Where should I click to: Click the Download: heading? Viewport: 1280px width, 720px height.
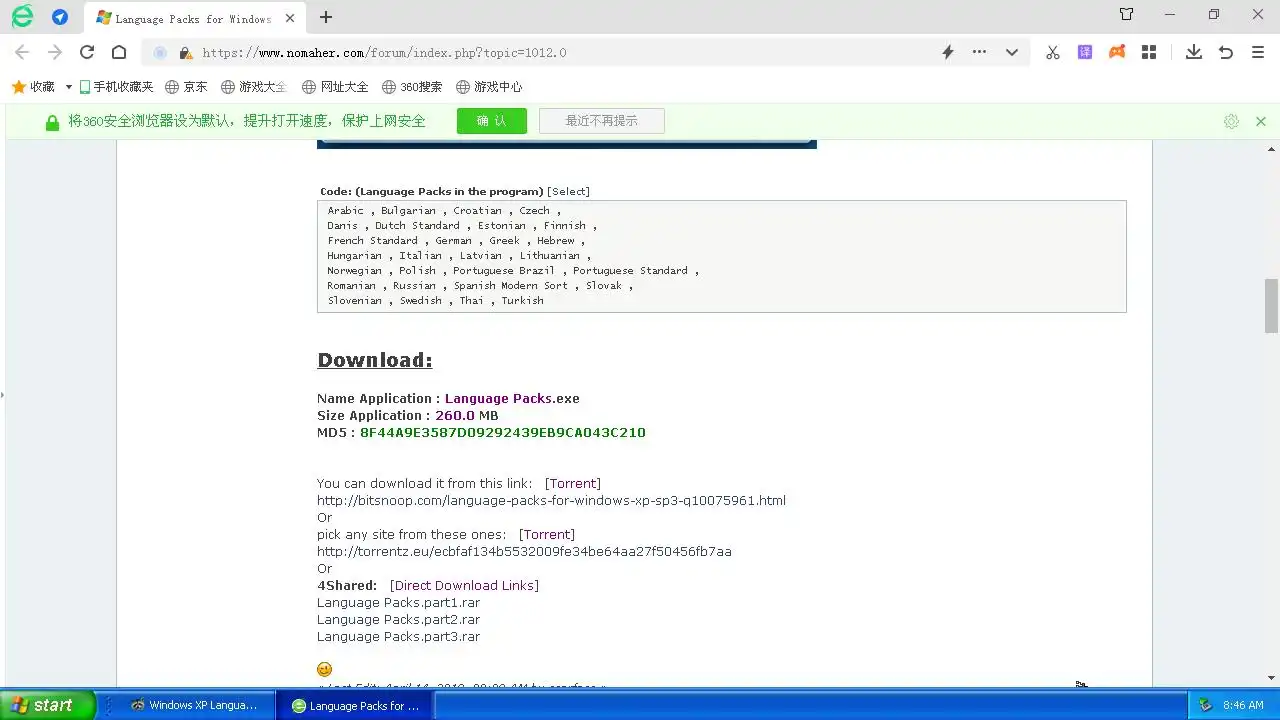(x=375, y=360)
